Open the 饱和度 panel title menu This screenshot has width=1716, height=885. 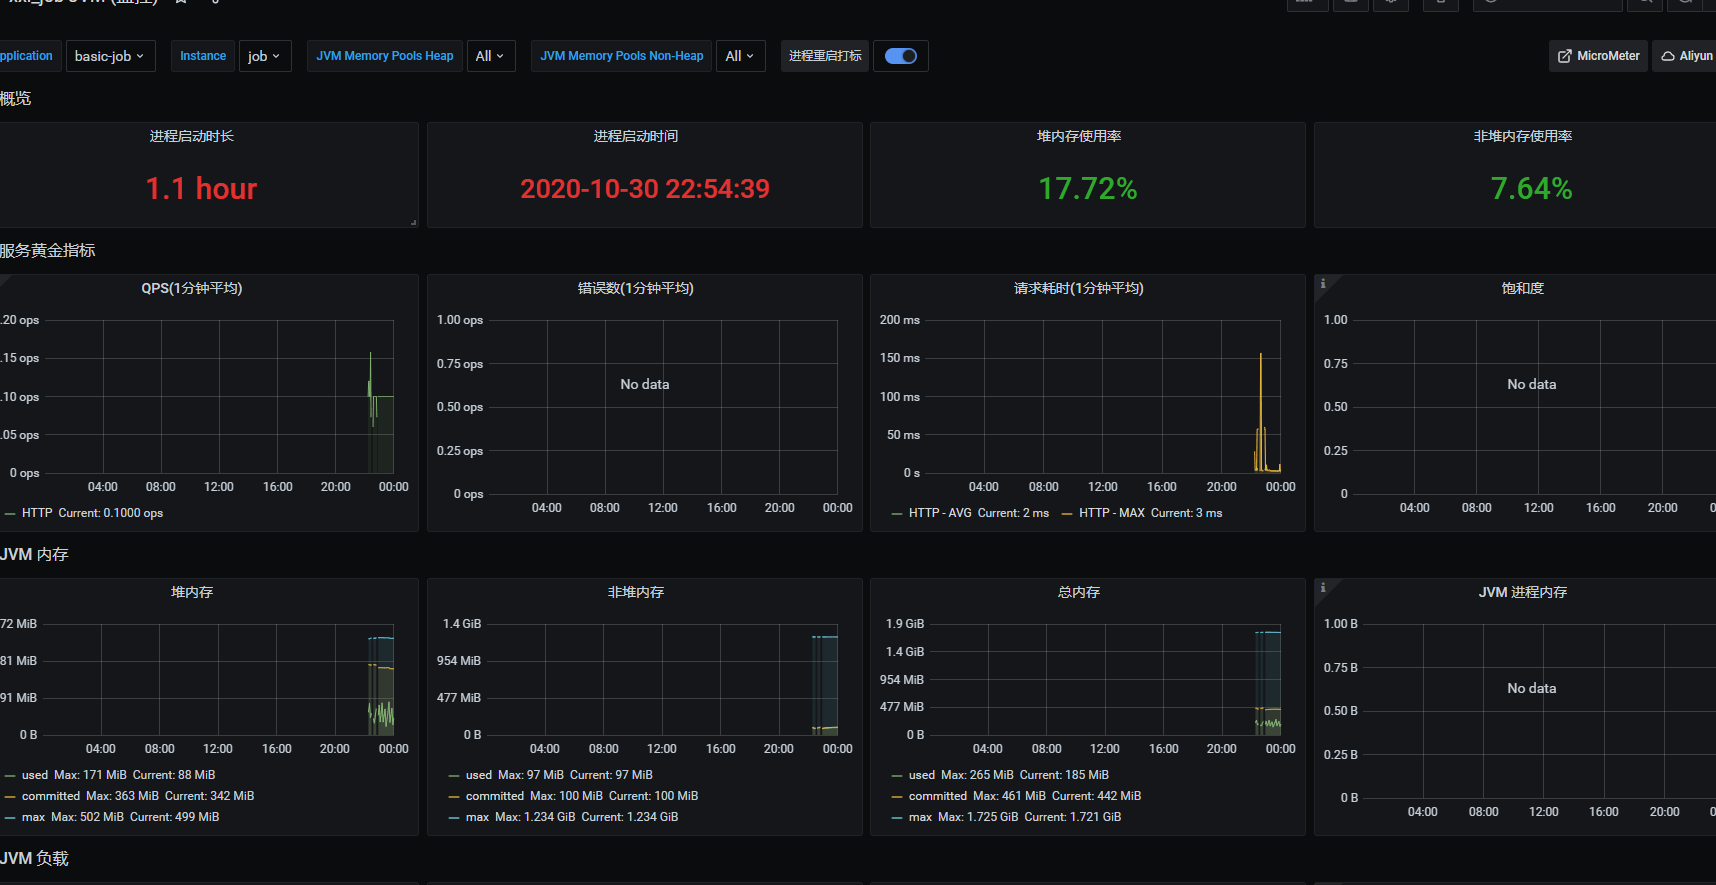(1523, 288)
